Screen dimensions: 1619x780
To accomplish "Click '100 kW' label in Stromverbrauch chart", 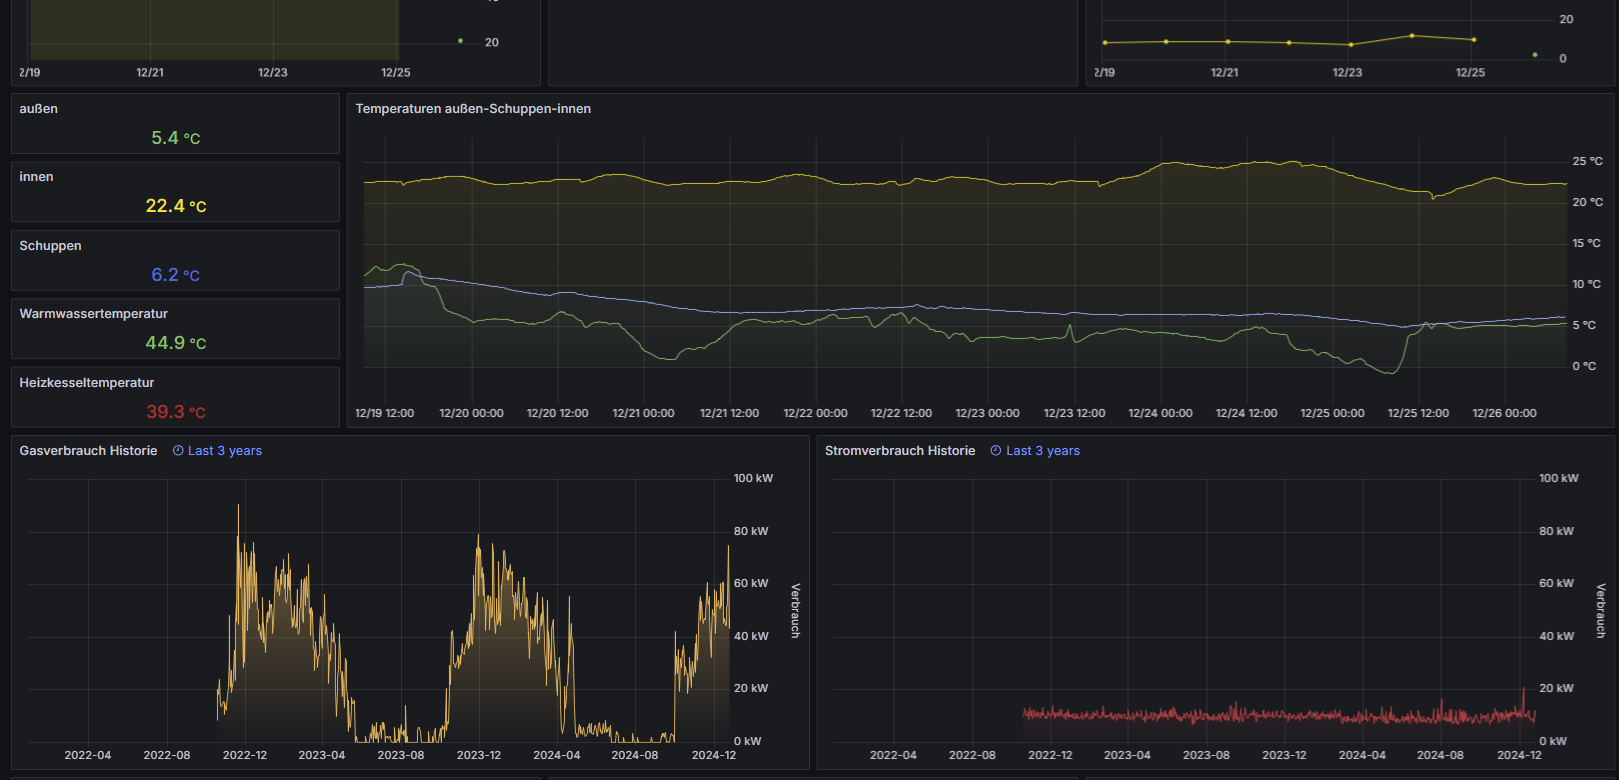I will pos(1559,478).
